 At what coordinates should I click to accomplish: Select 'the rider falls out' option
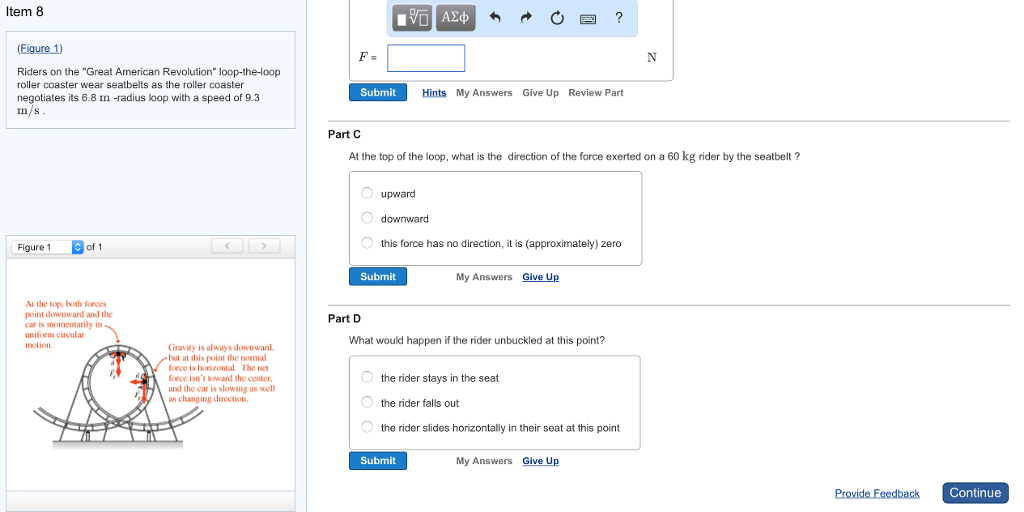(x=367, y=403)
